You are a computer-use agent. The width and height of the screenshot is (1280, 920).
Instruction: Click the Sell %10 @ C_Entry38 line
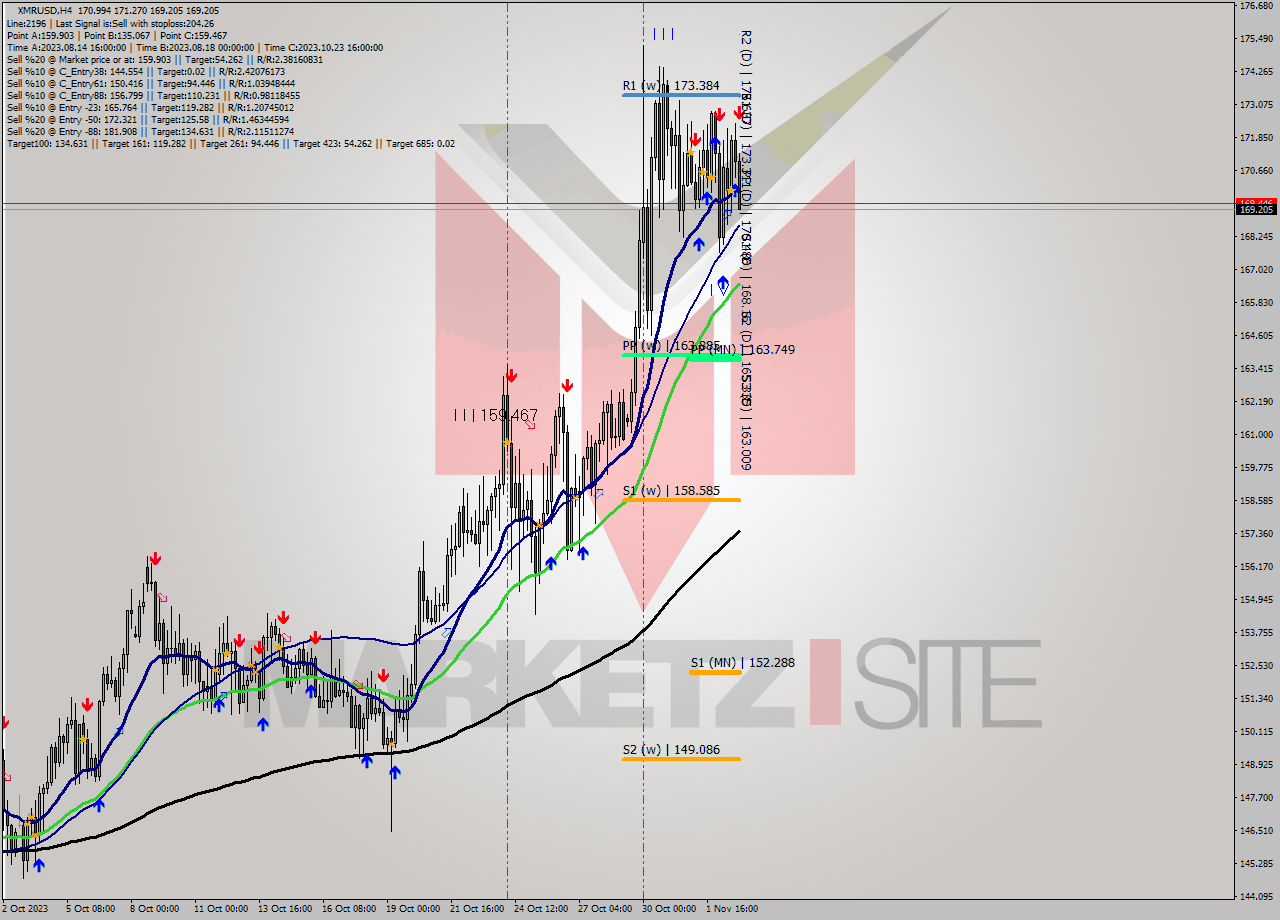(x=145, y=71)
